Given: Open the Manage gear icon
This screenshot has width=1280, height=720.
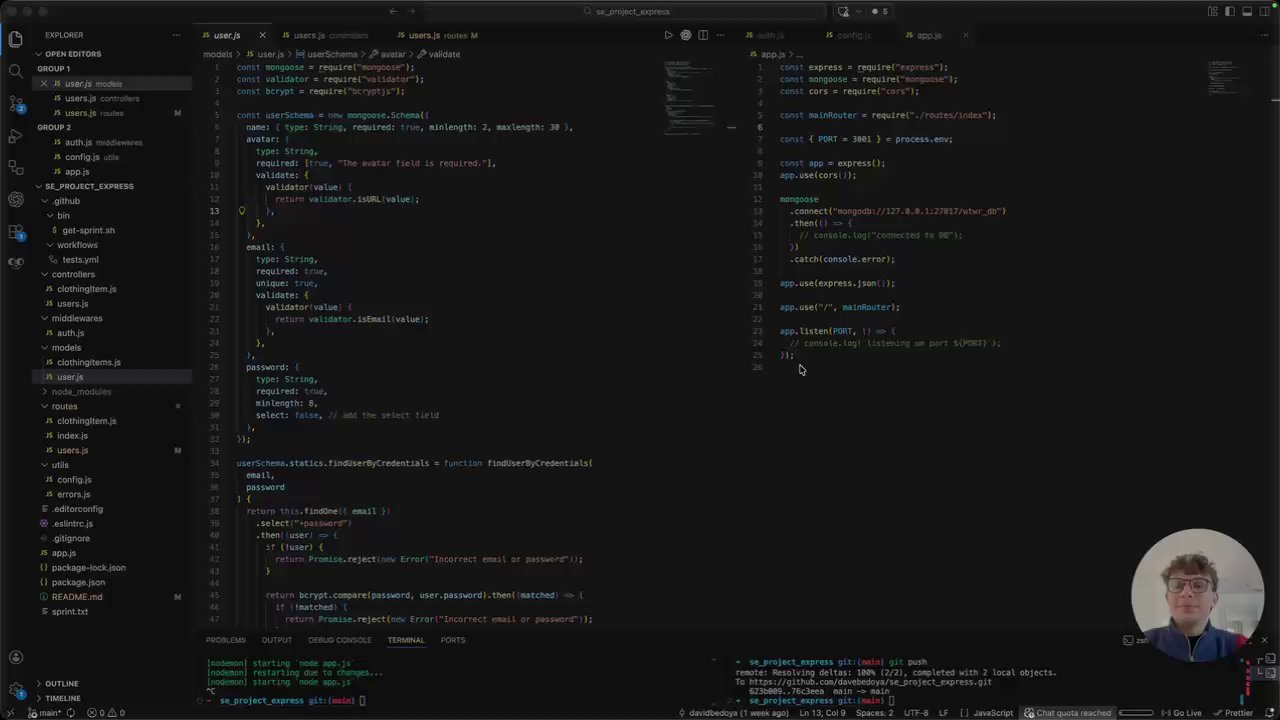Looking at the screenshot, I should [15, 690].
